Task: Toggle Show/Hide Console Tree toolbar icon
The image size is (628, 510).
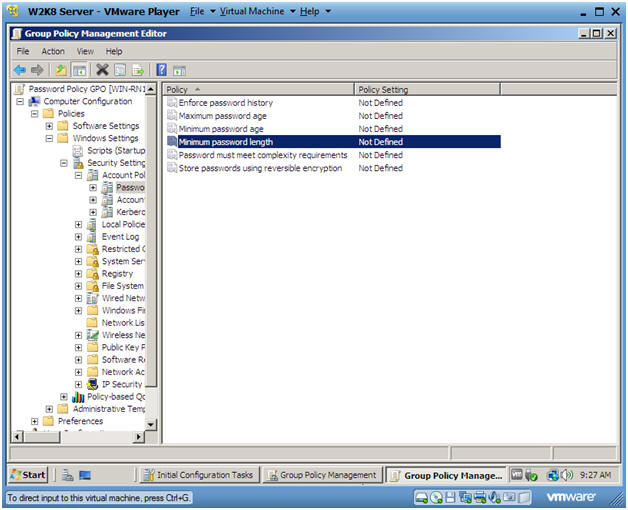Action: pyautogui.click(x=79, y=70)
